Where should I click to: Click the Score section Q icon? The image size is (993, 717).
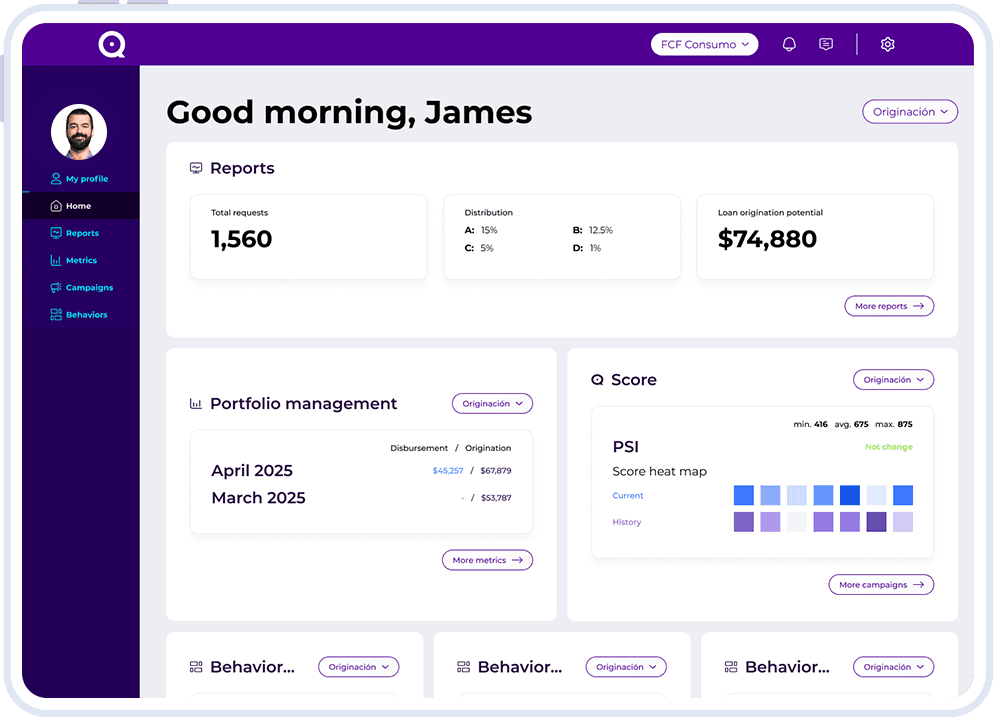pyautogui.click(x=597, y=379)
